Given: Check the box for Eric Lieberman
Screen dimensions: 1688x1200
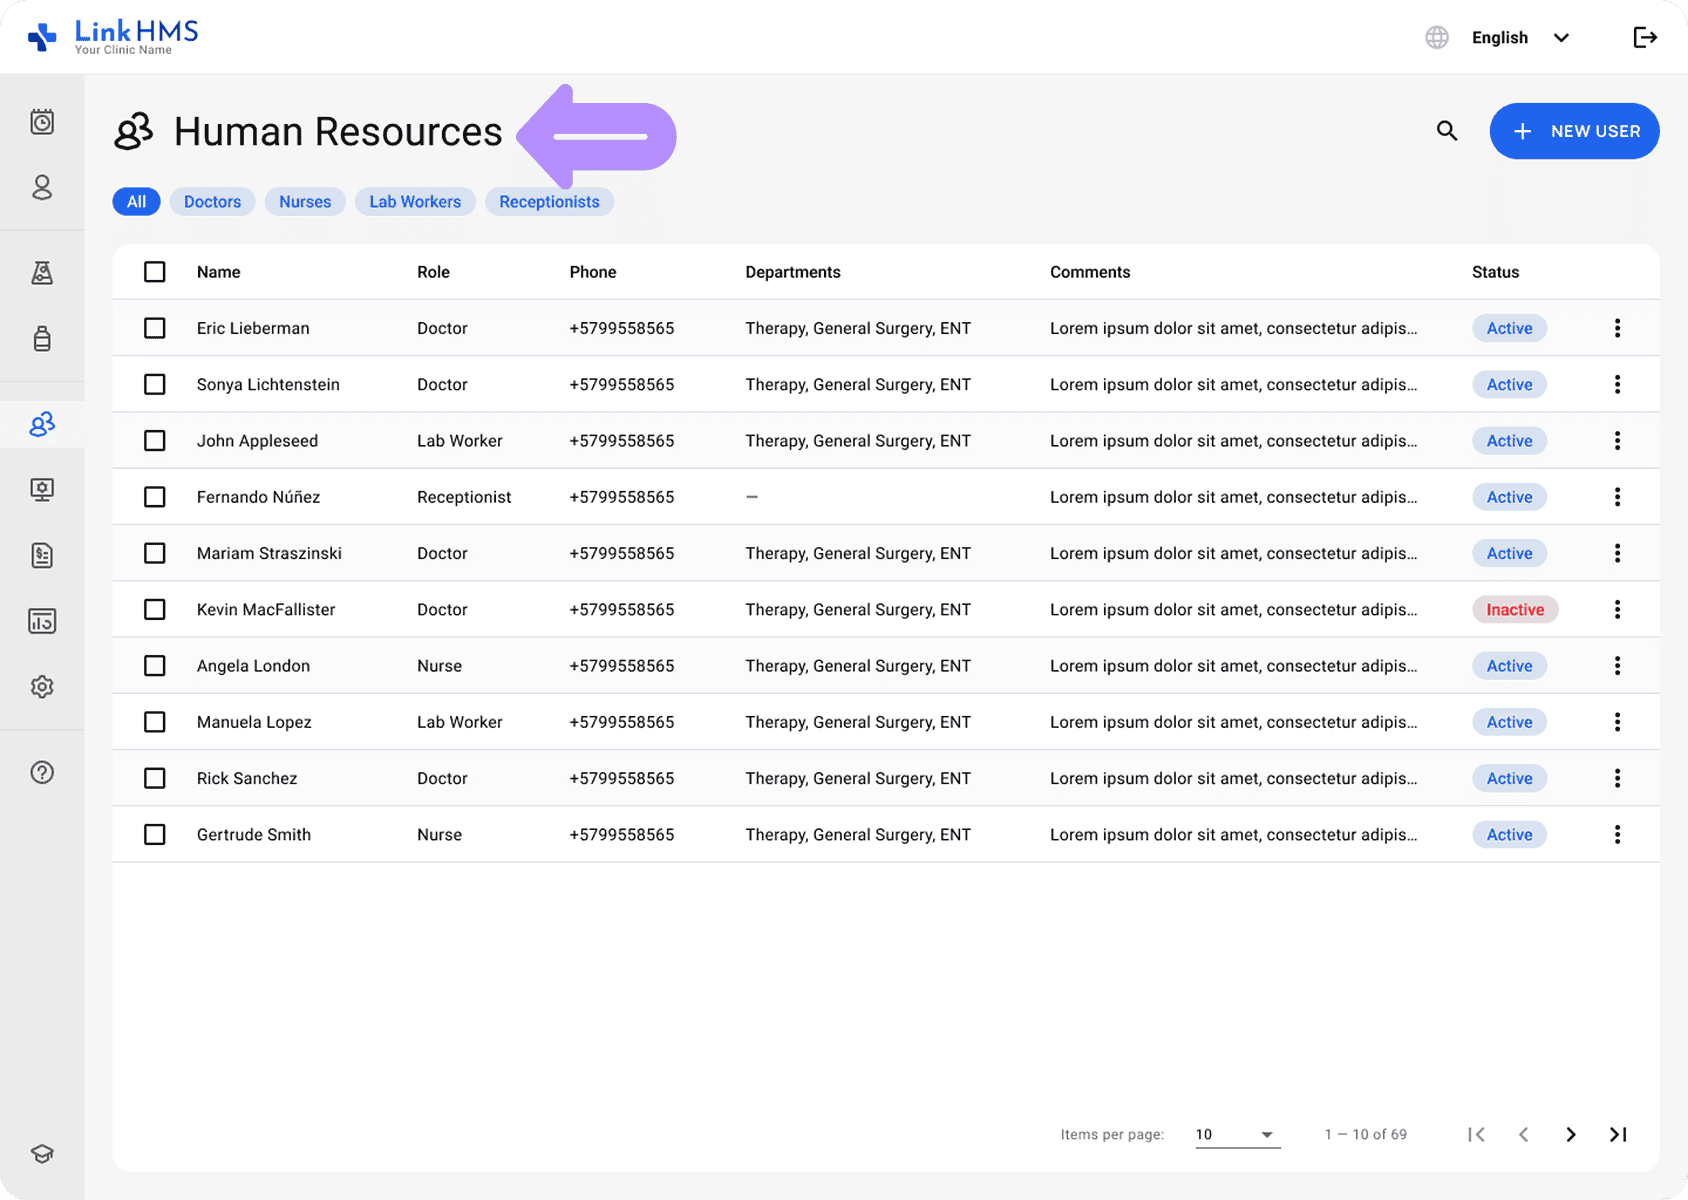Looking at the screenshot, I should 155,328.
